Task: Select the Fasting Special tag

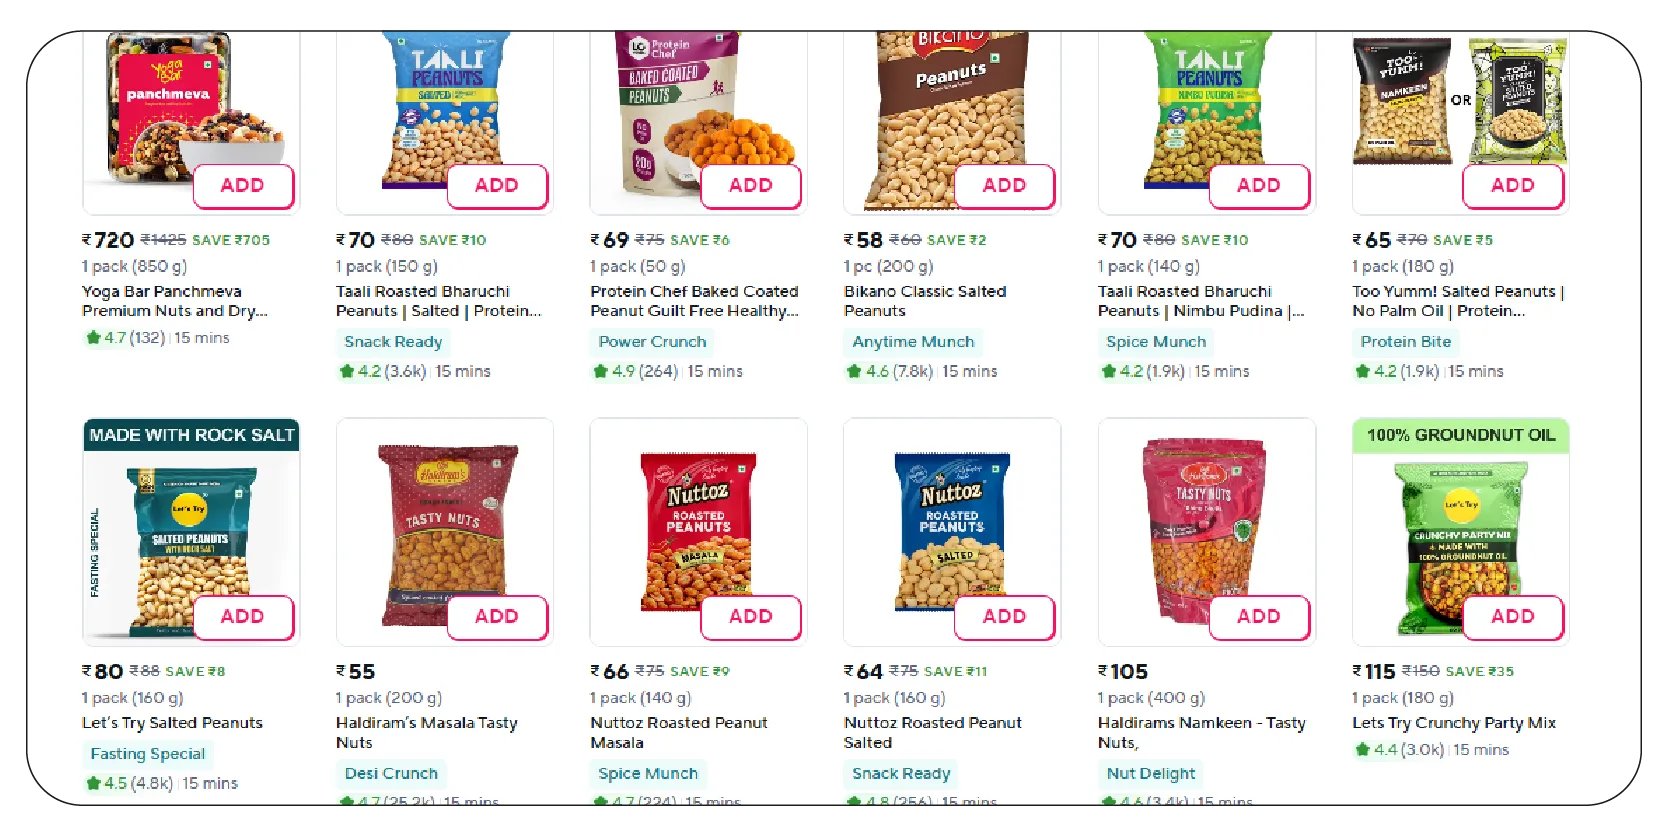Action: pyautogui.click(x=147, y=753)
